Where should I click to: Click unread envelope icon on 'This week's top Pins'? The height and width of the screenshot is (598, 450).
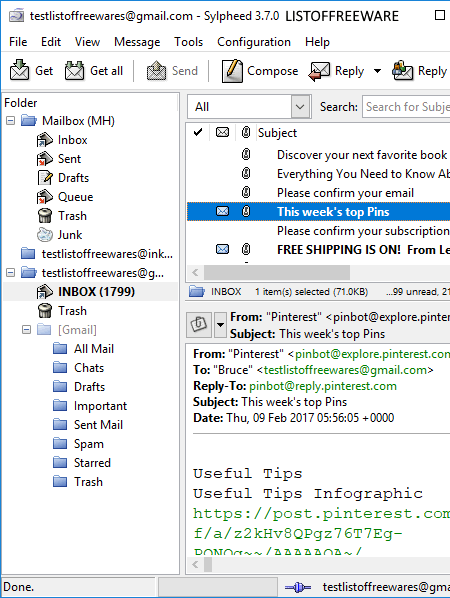[x=223, y=211]
